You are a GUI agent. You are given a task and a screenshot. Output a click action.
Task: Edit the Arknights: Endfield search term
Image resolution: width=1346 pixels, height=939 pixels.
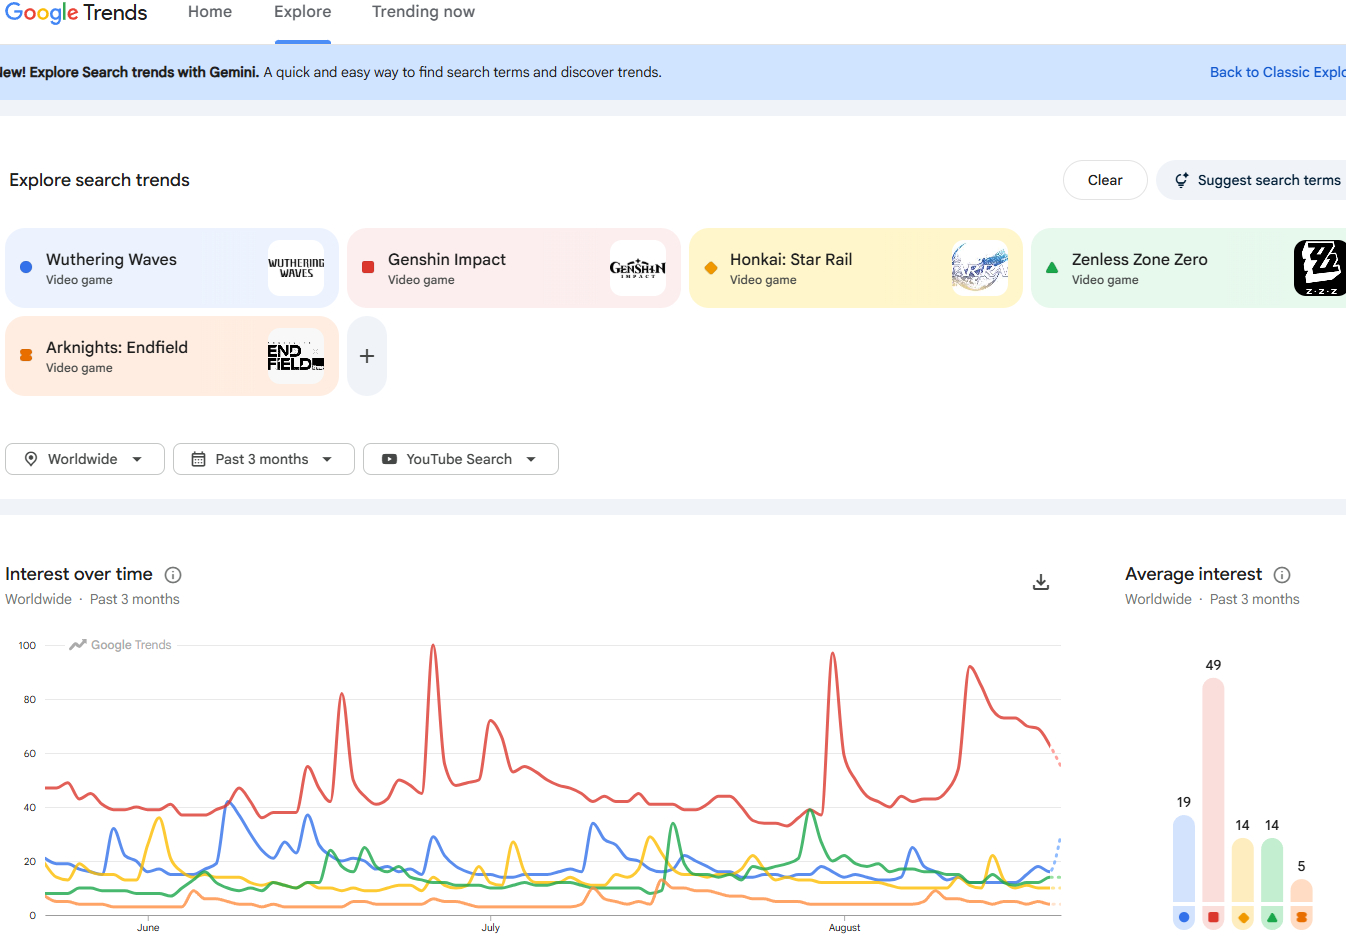[x=172, y=356]
